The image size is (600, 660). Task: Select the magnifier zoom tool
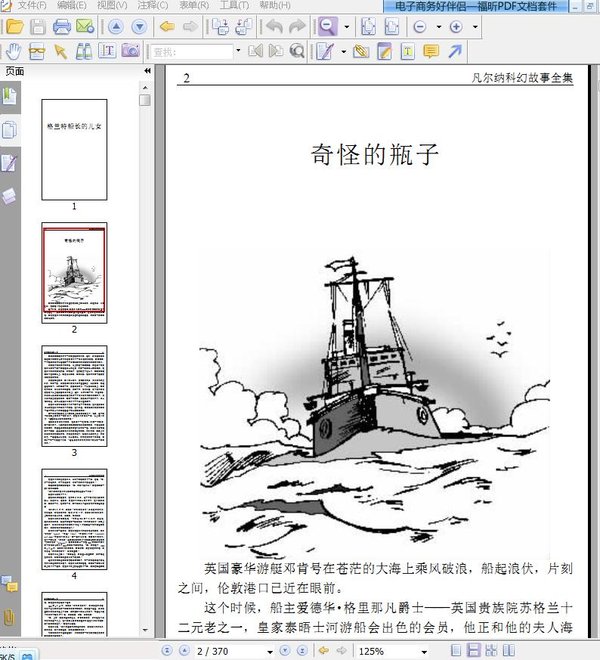tap(328, 27)
